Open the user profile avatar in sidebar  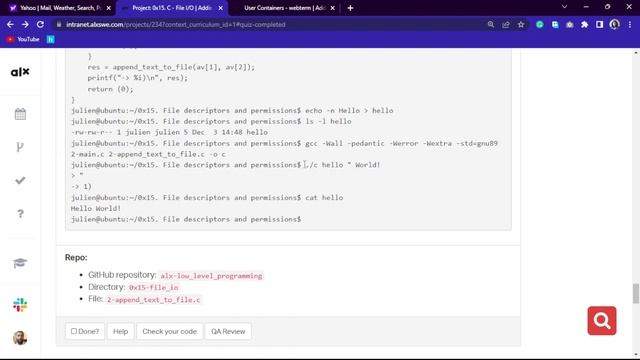tap(20, 338)
